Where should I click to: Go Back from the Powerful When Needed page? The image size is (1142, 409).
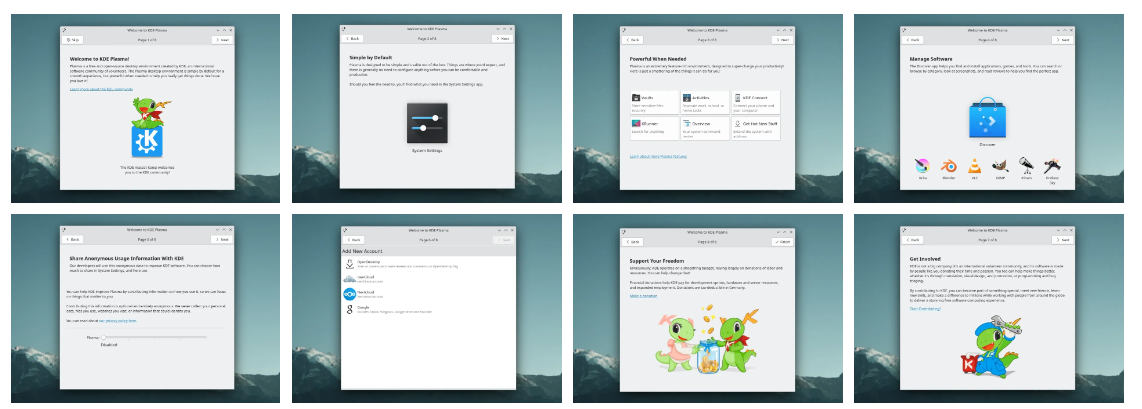click(633, 40)
